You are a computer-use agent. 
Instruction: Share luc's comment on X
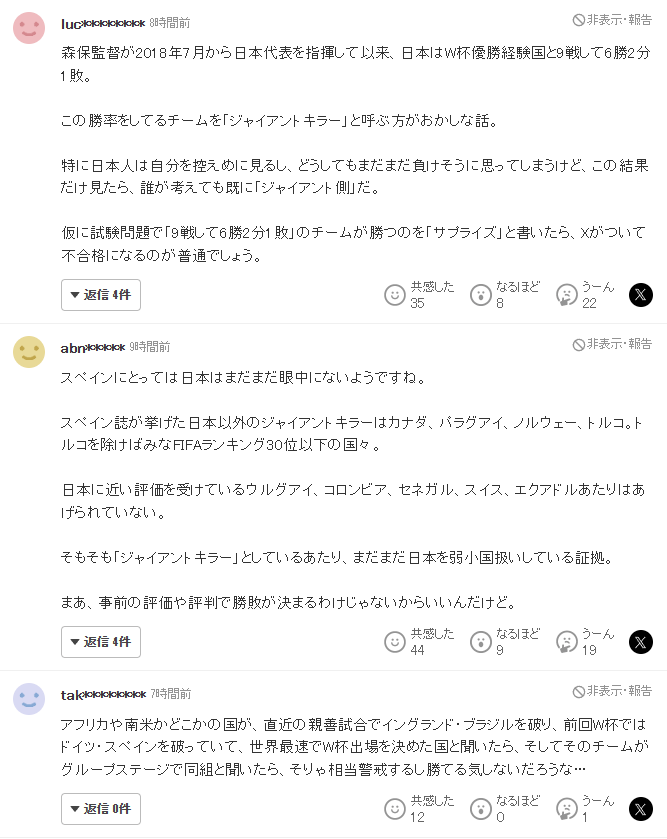pos(641,295)
